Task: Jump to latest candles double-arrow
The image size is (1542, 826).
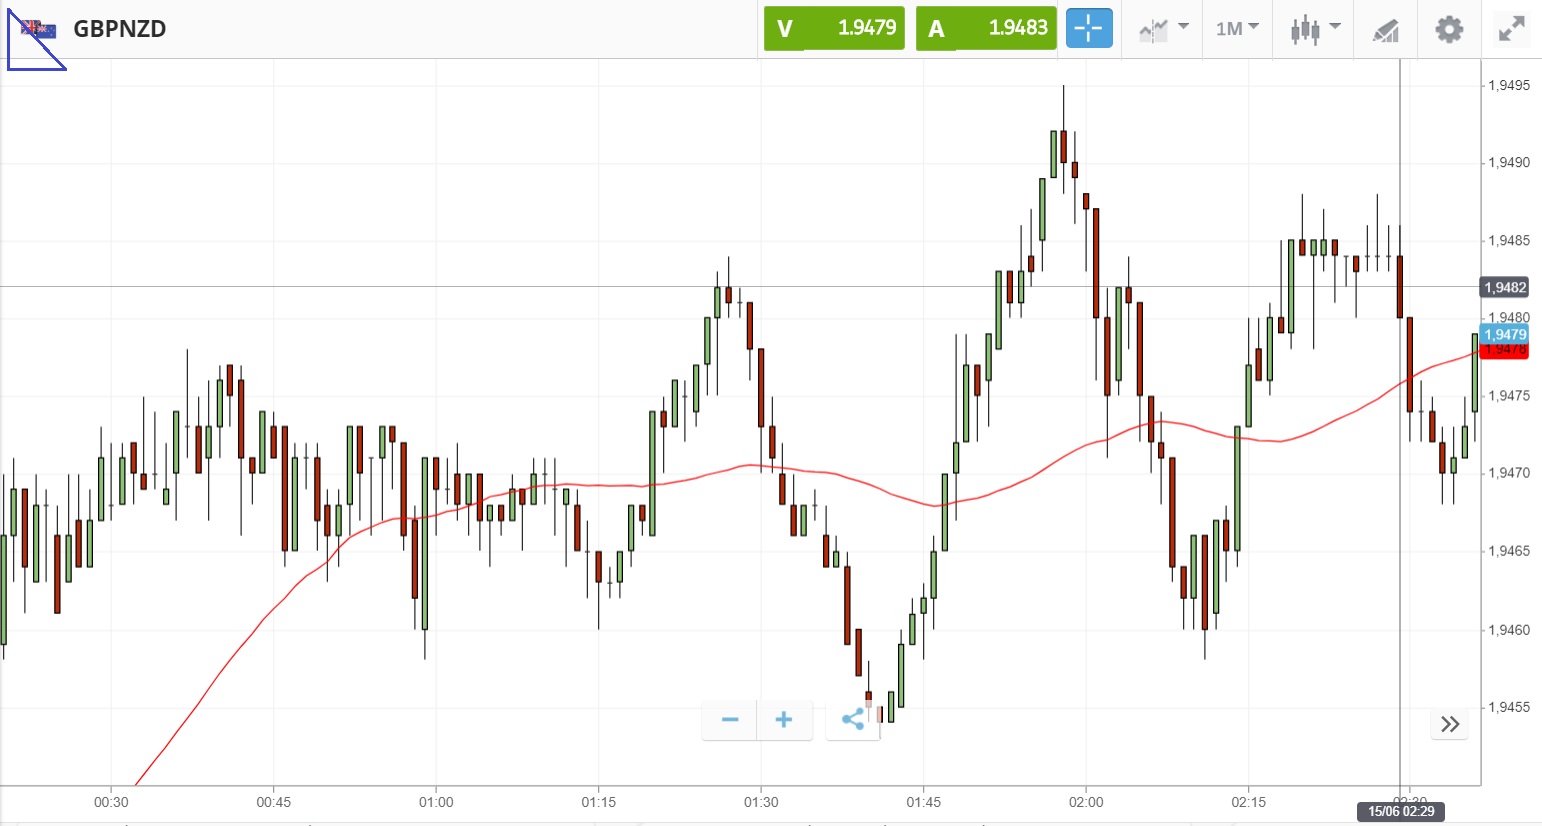Action: point(1450,724)
